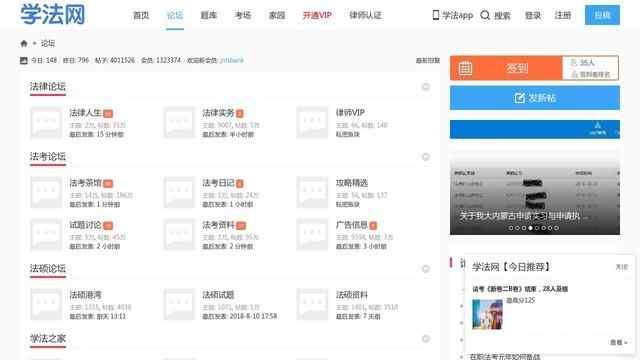Open the 法考资料 forum bubble icon
This screenshot has height=360, width=640.
click(x=179, y=235)
